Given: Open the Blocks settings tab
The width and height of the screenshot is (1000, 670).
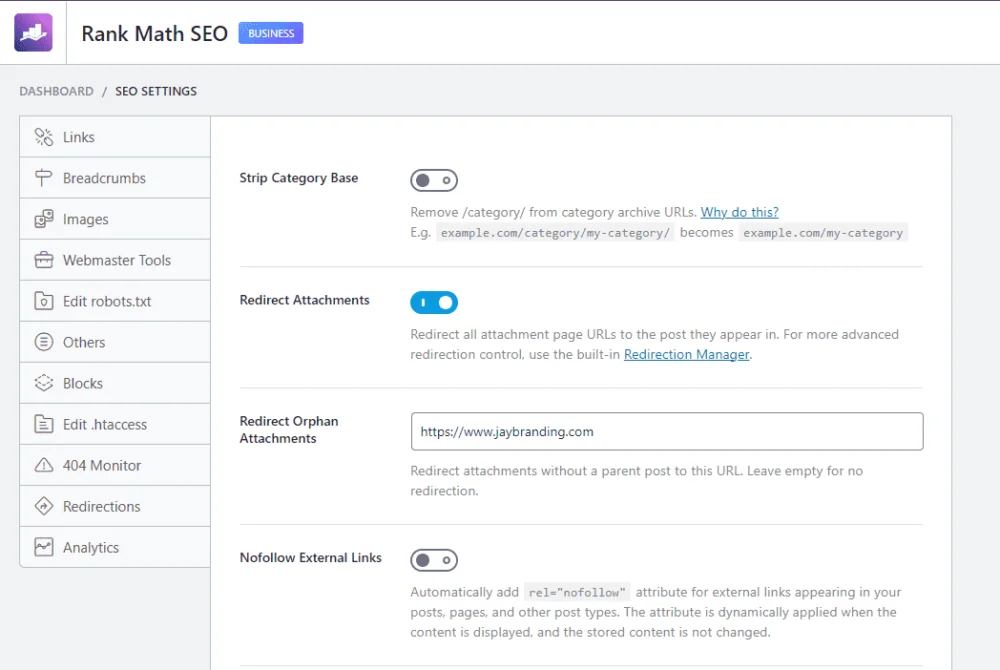Looking at the screenshot, I should (x=115, y=383).
